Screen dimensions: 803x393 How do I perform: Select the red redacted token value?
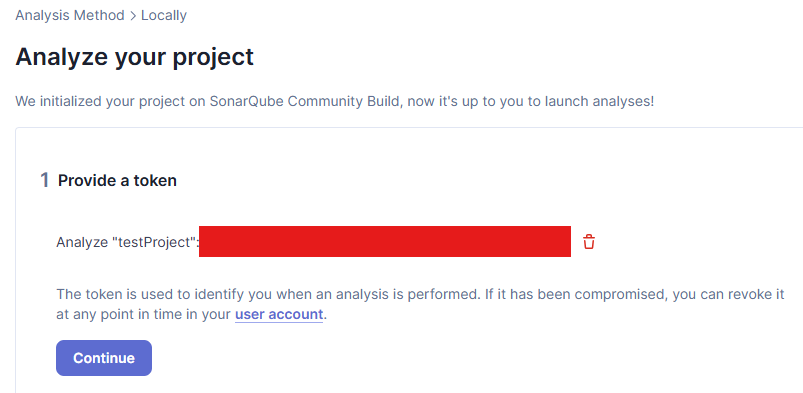pos(385,241)
